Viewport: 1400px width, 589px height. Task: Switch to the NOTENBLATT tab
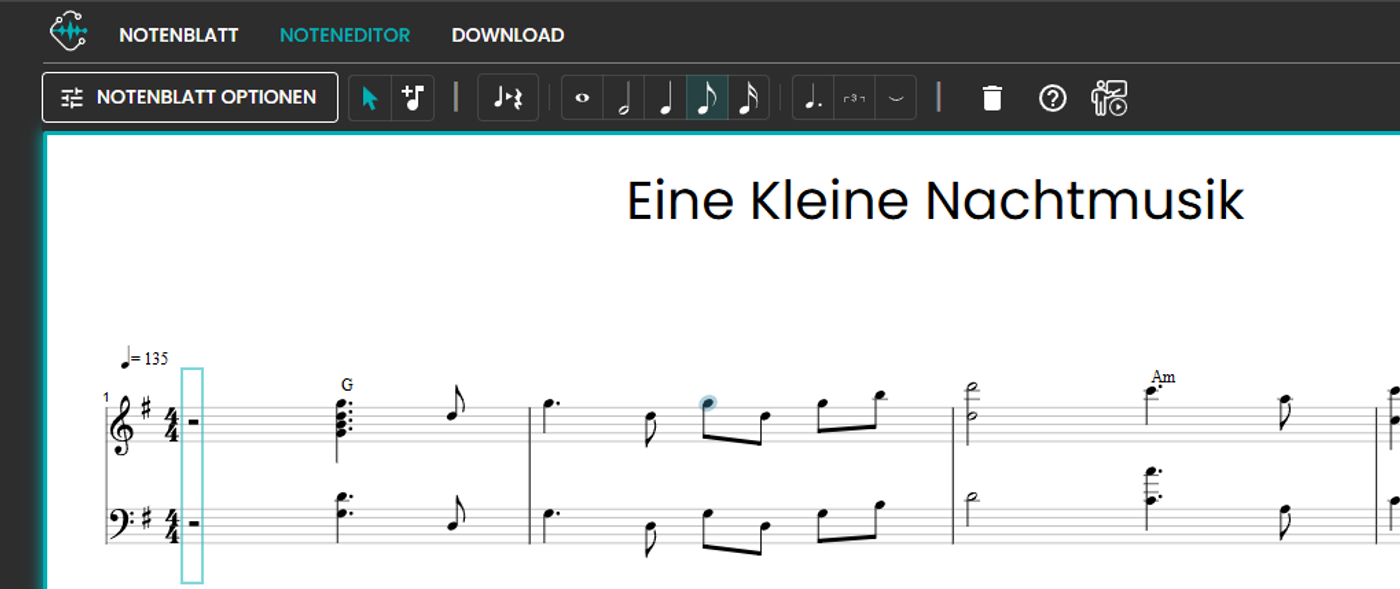click(179, 35)
